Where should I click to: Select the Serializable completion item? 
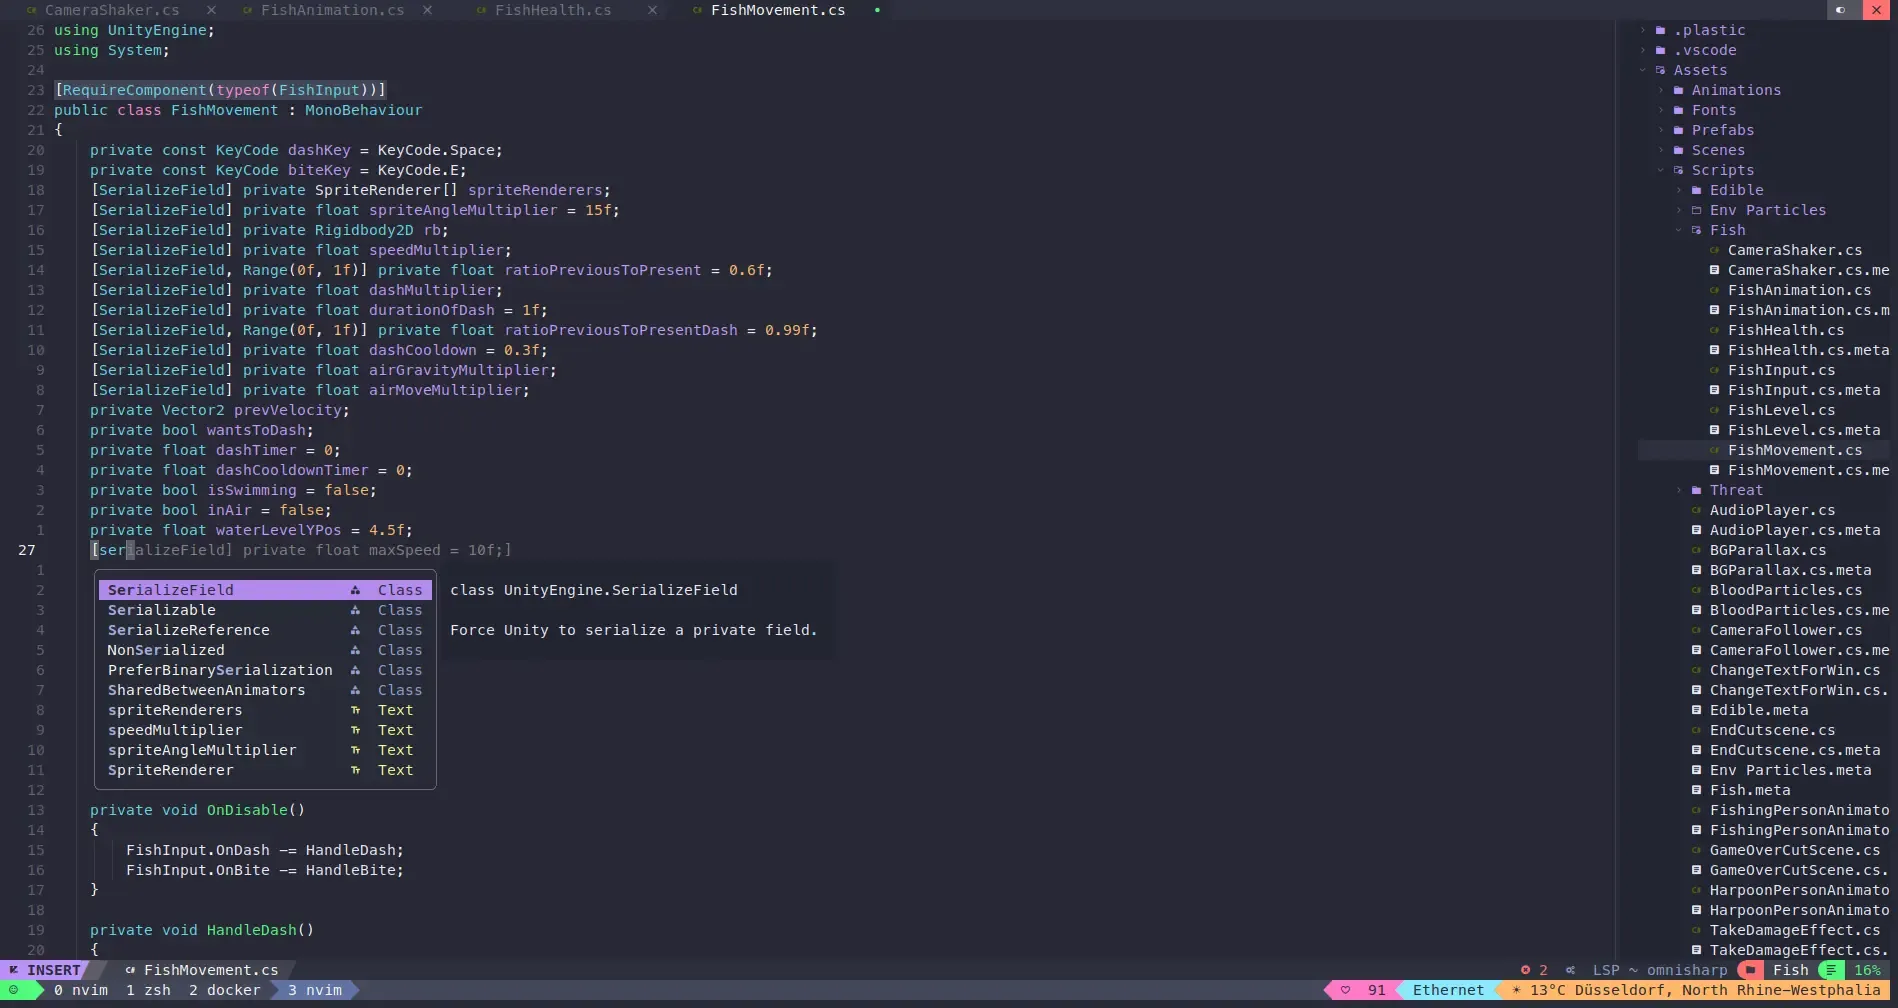click(x=162, y=610)
